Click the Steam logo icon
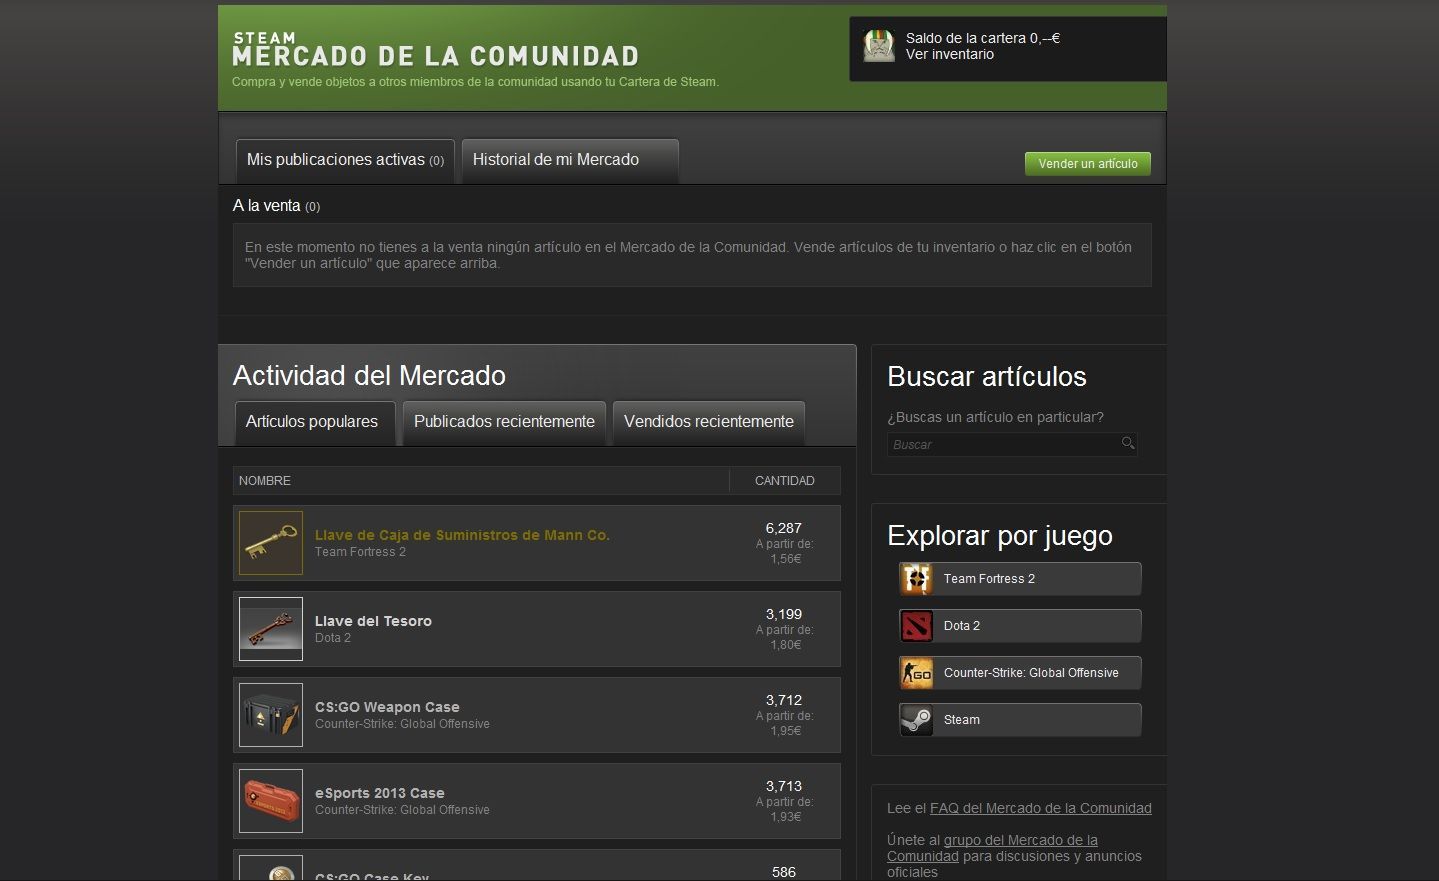Viewport: 1439px width, 881px height. [x=916, y=720]
